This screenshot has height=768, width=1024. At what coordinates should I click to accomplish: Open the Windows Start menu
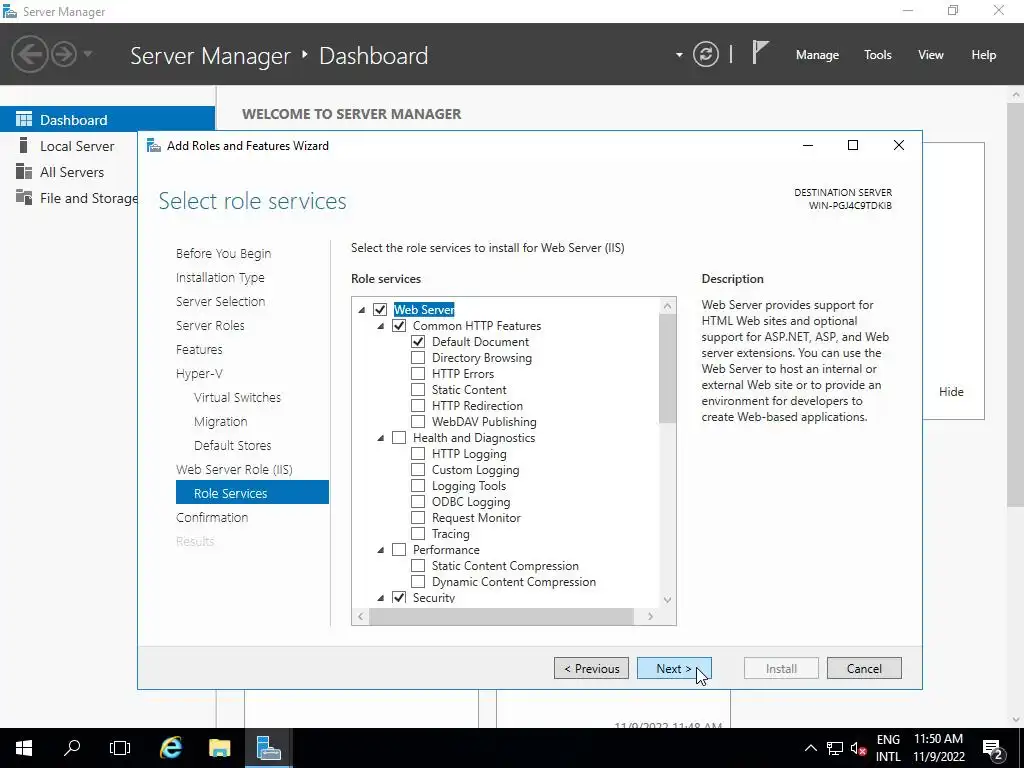[24, 748]
